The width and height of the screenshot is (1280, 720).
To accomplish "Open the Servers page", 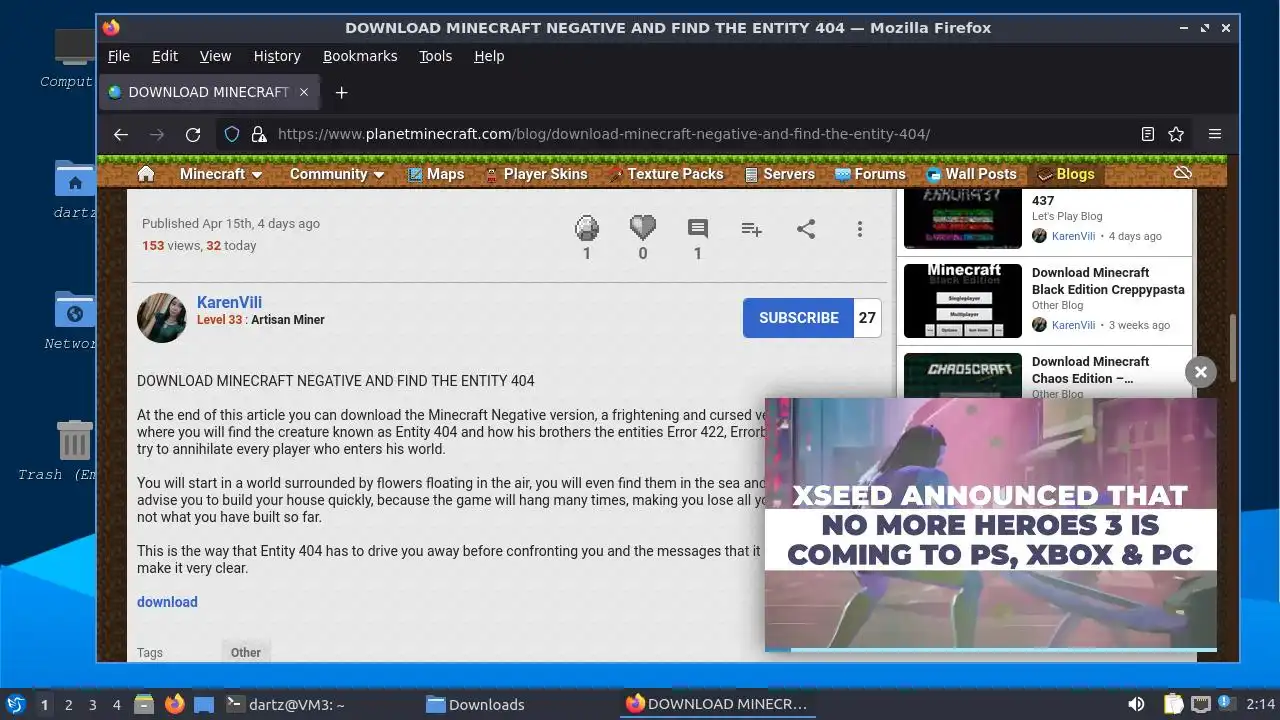I will tap(780, 174).
